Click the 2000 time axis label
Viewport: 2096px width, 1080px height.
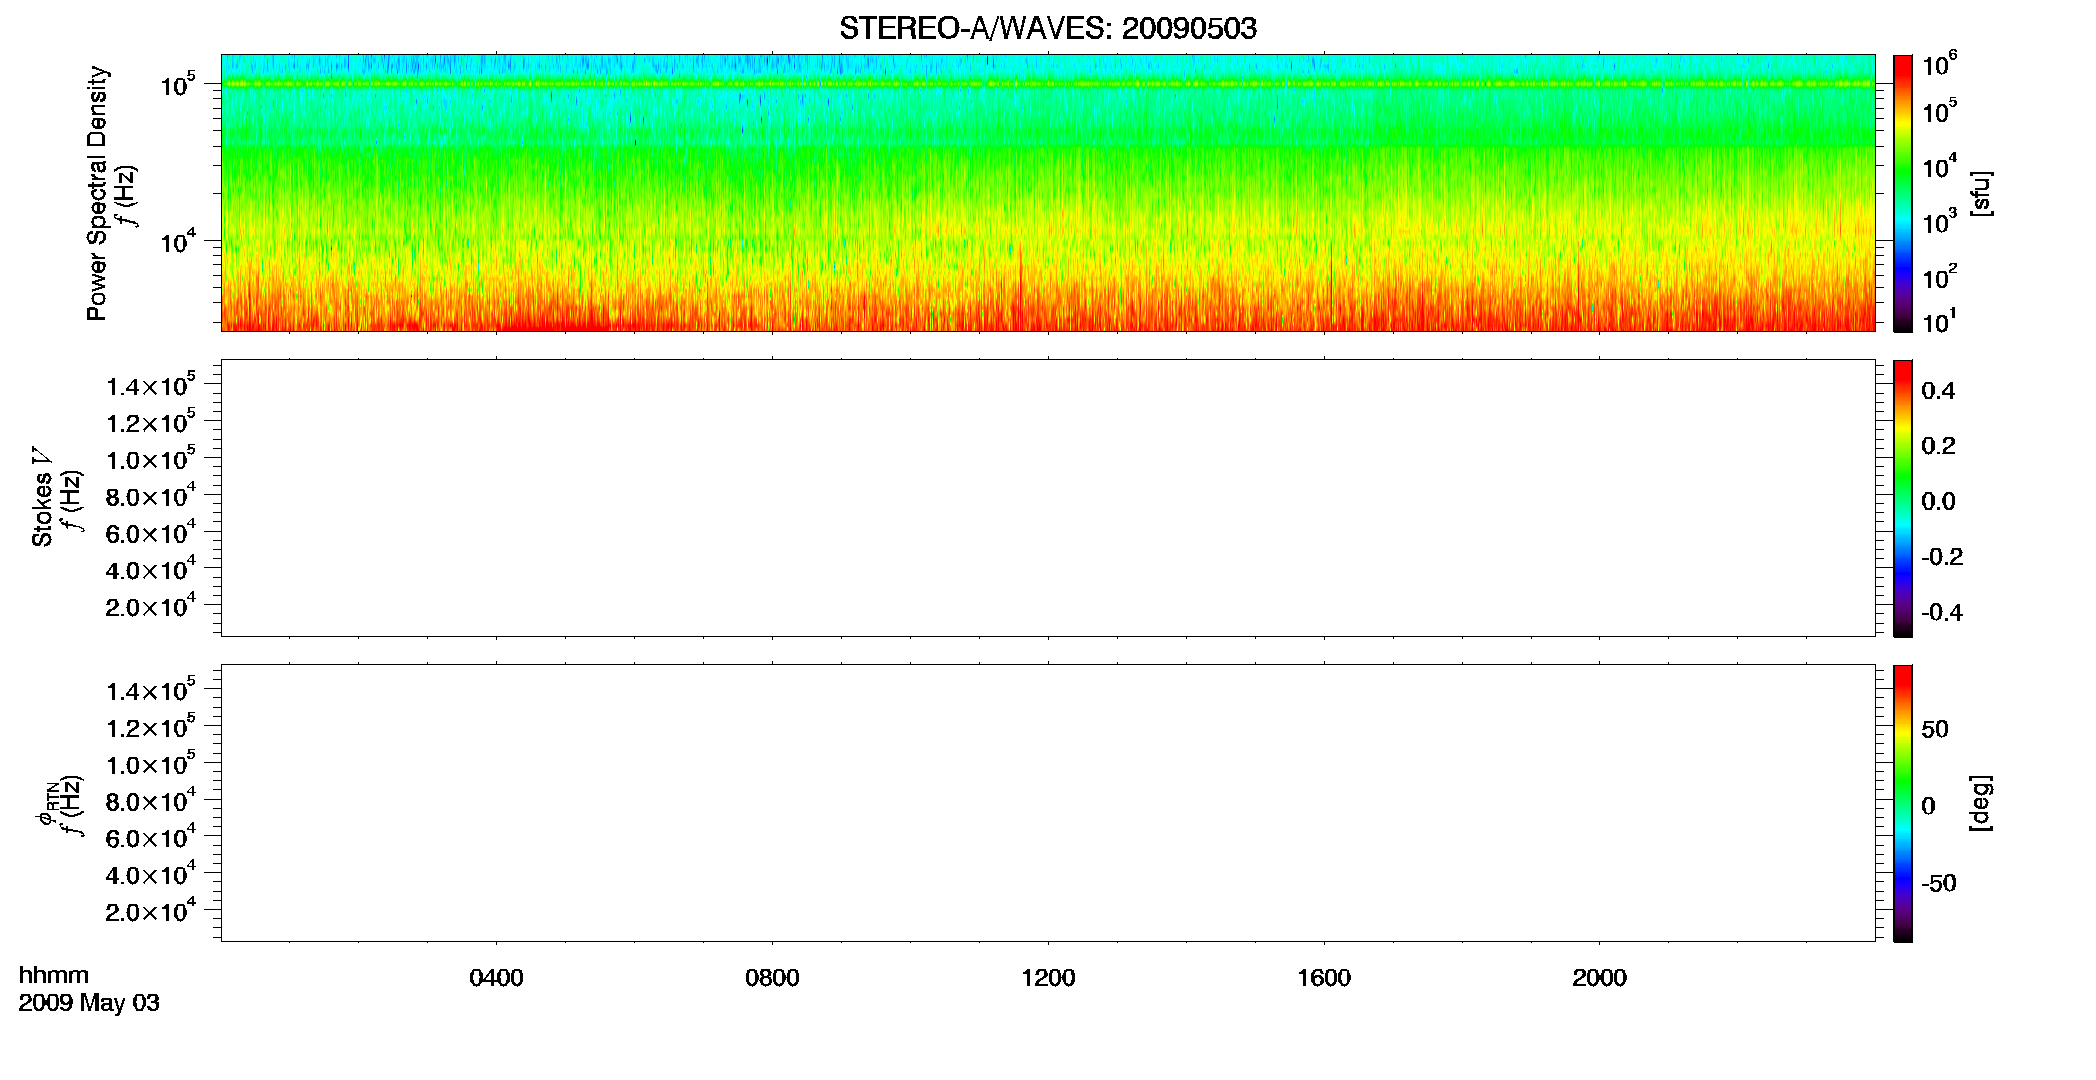(1599, 978)
